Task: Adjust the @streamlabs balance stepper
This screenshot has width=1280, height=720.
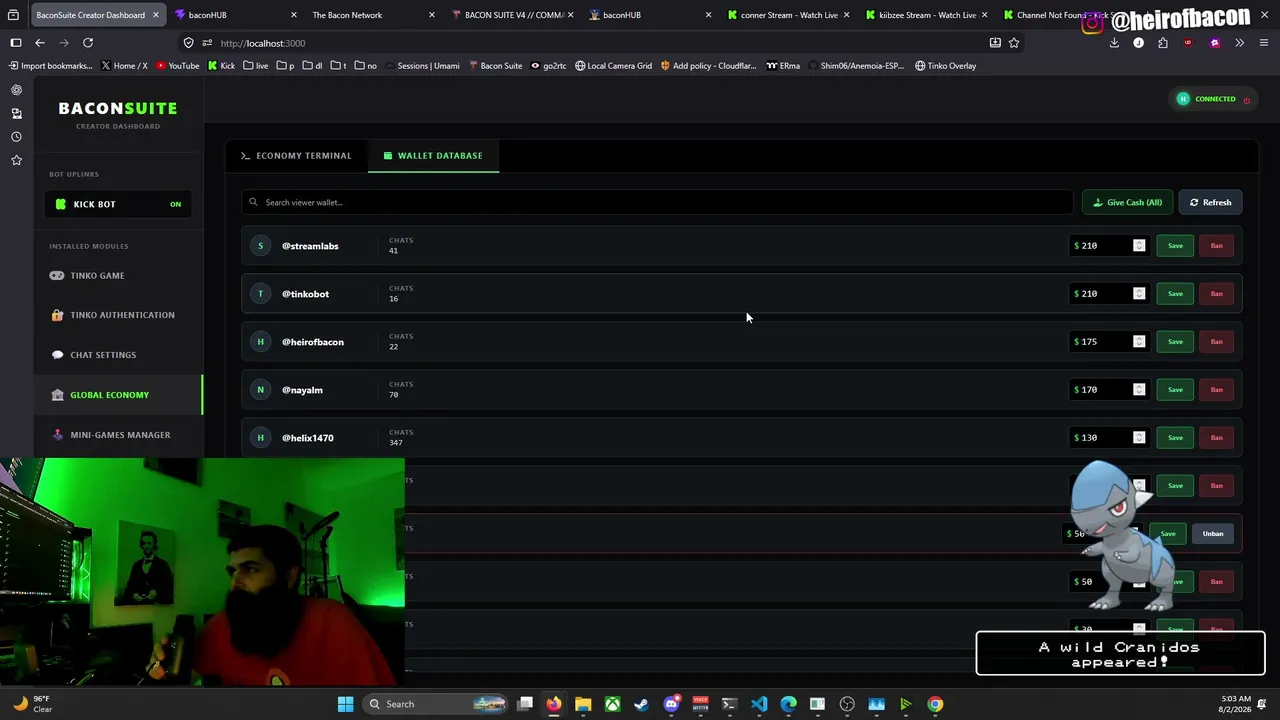Action: tap(1139, 246)
